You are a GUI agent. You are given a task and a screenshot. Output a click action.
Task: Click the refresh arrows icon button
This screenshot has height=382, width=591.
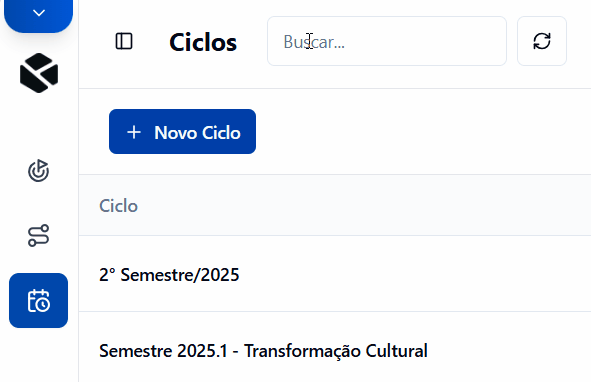click(542, 41)
